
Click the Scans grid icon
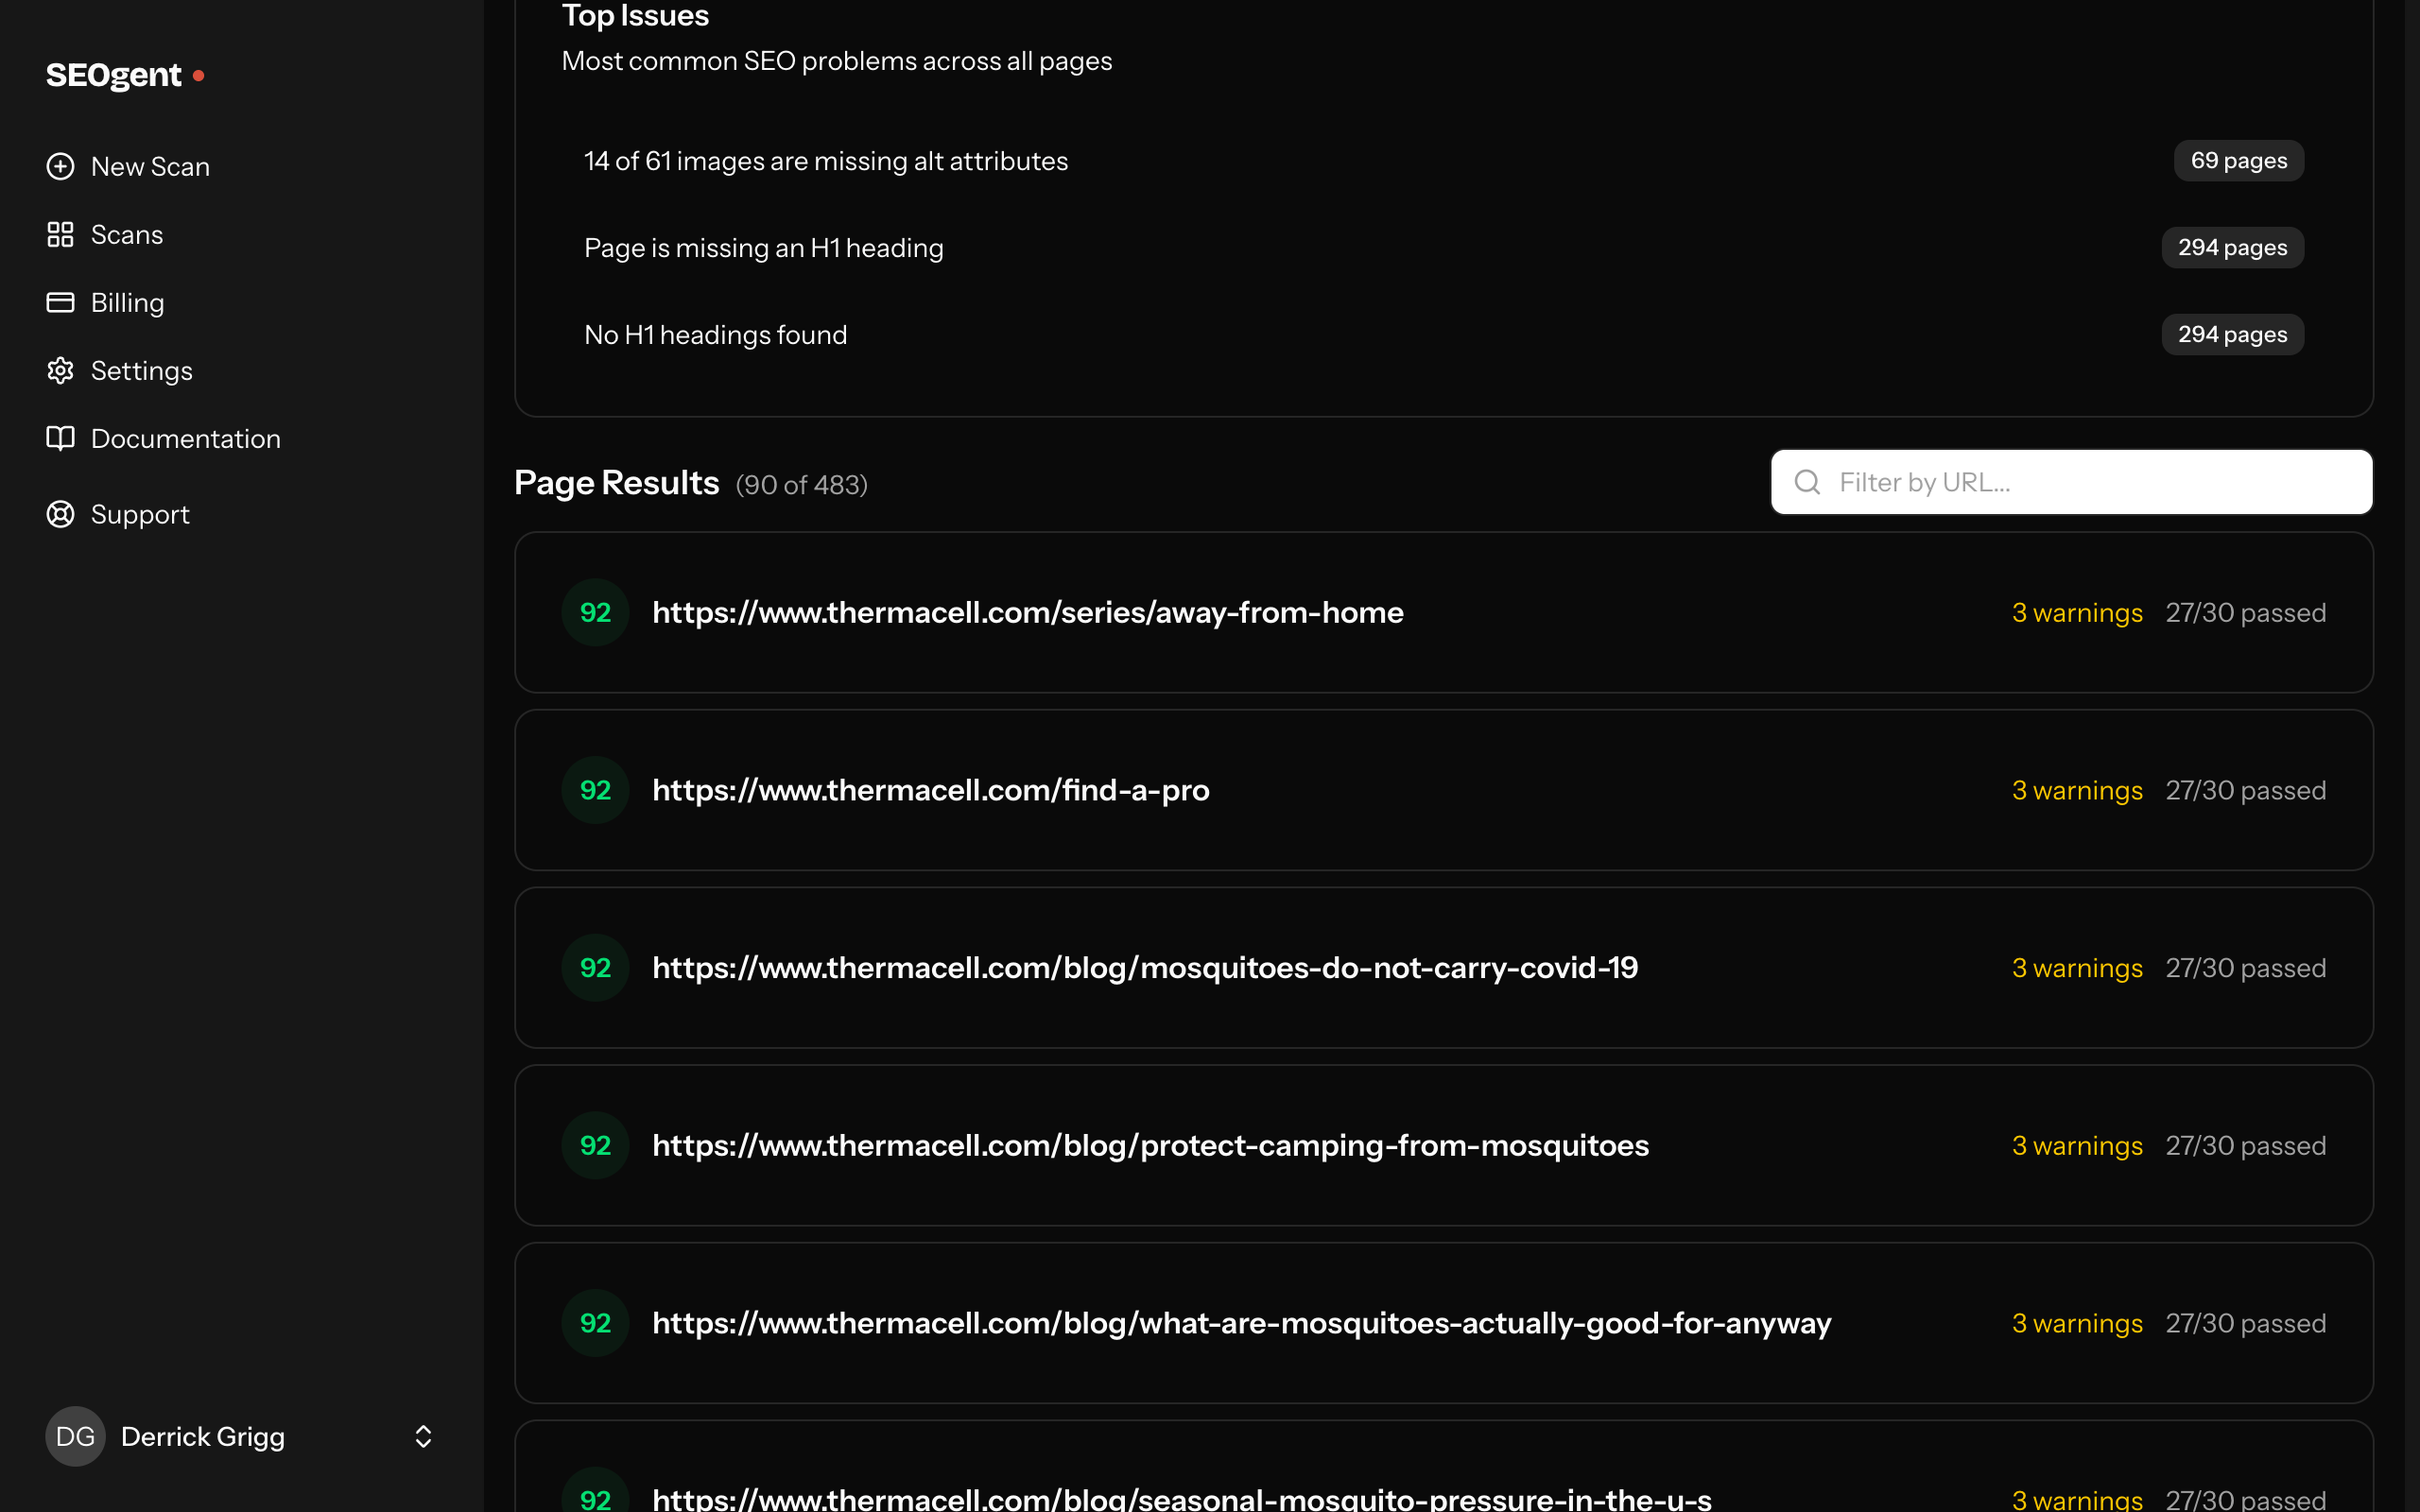point(60,234)
